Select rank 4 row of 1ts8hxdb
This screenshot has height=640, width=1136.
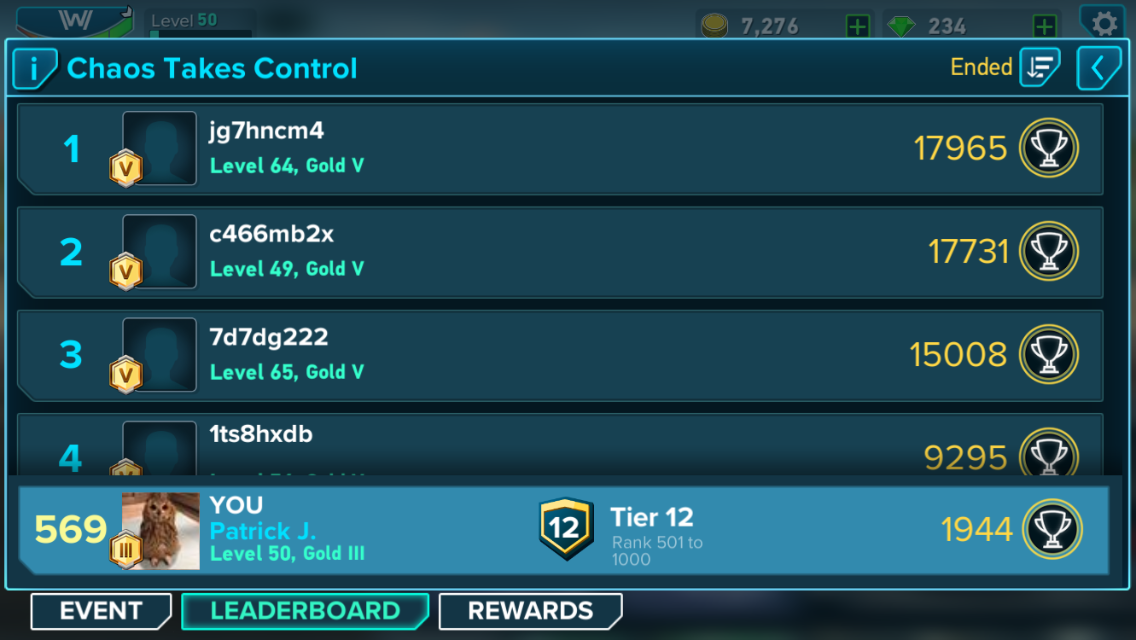(560, 445)
